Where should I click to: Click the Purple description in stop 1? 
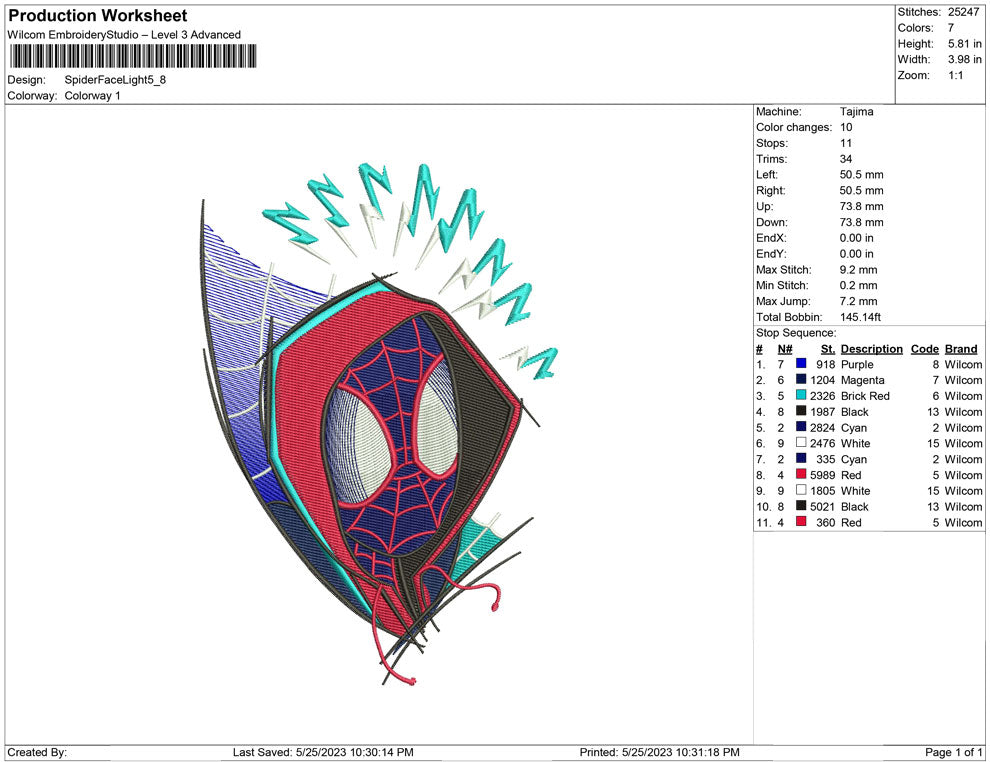[857, 365]
